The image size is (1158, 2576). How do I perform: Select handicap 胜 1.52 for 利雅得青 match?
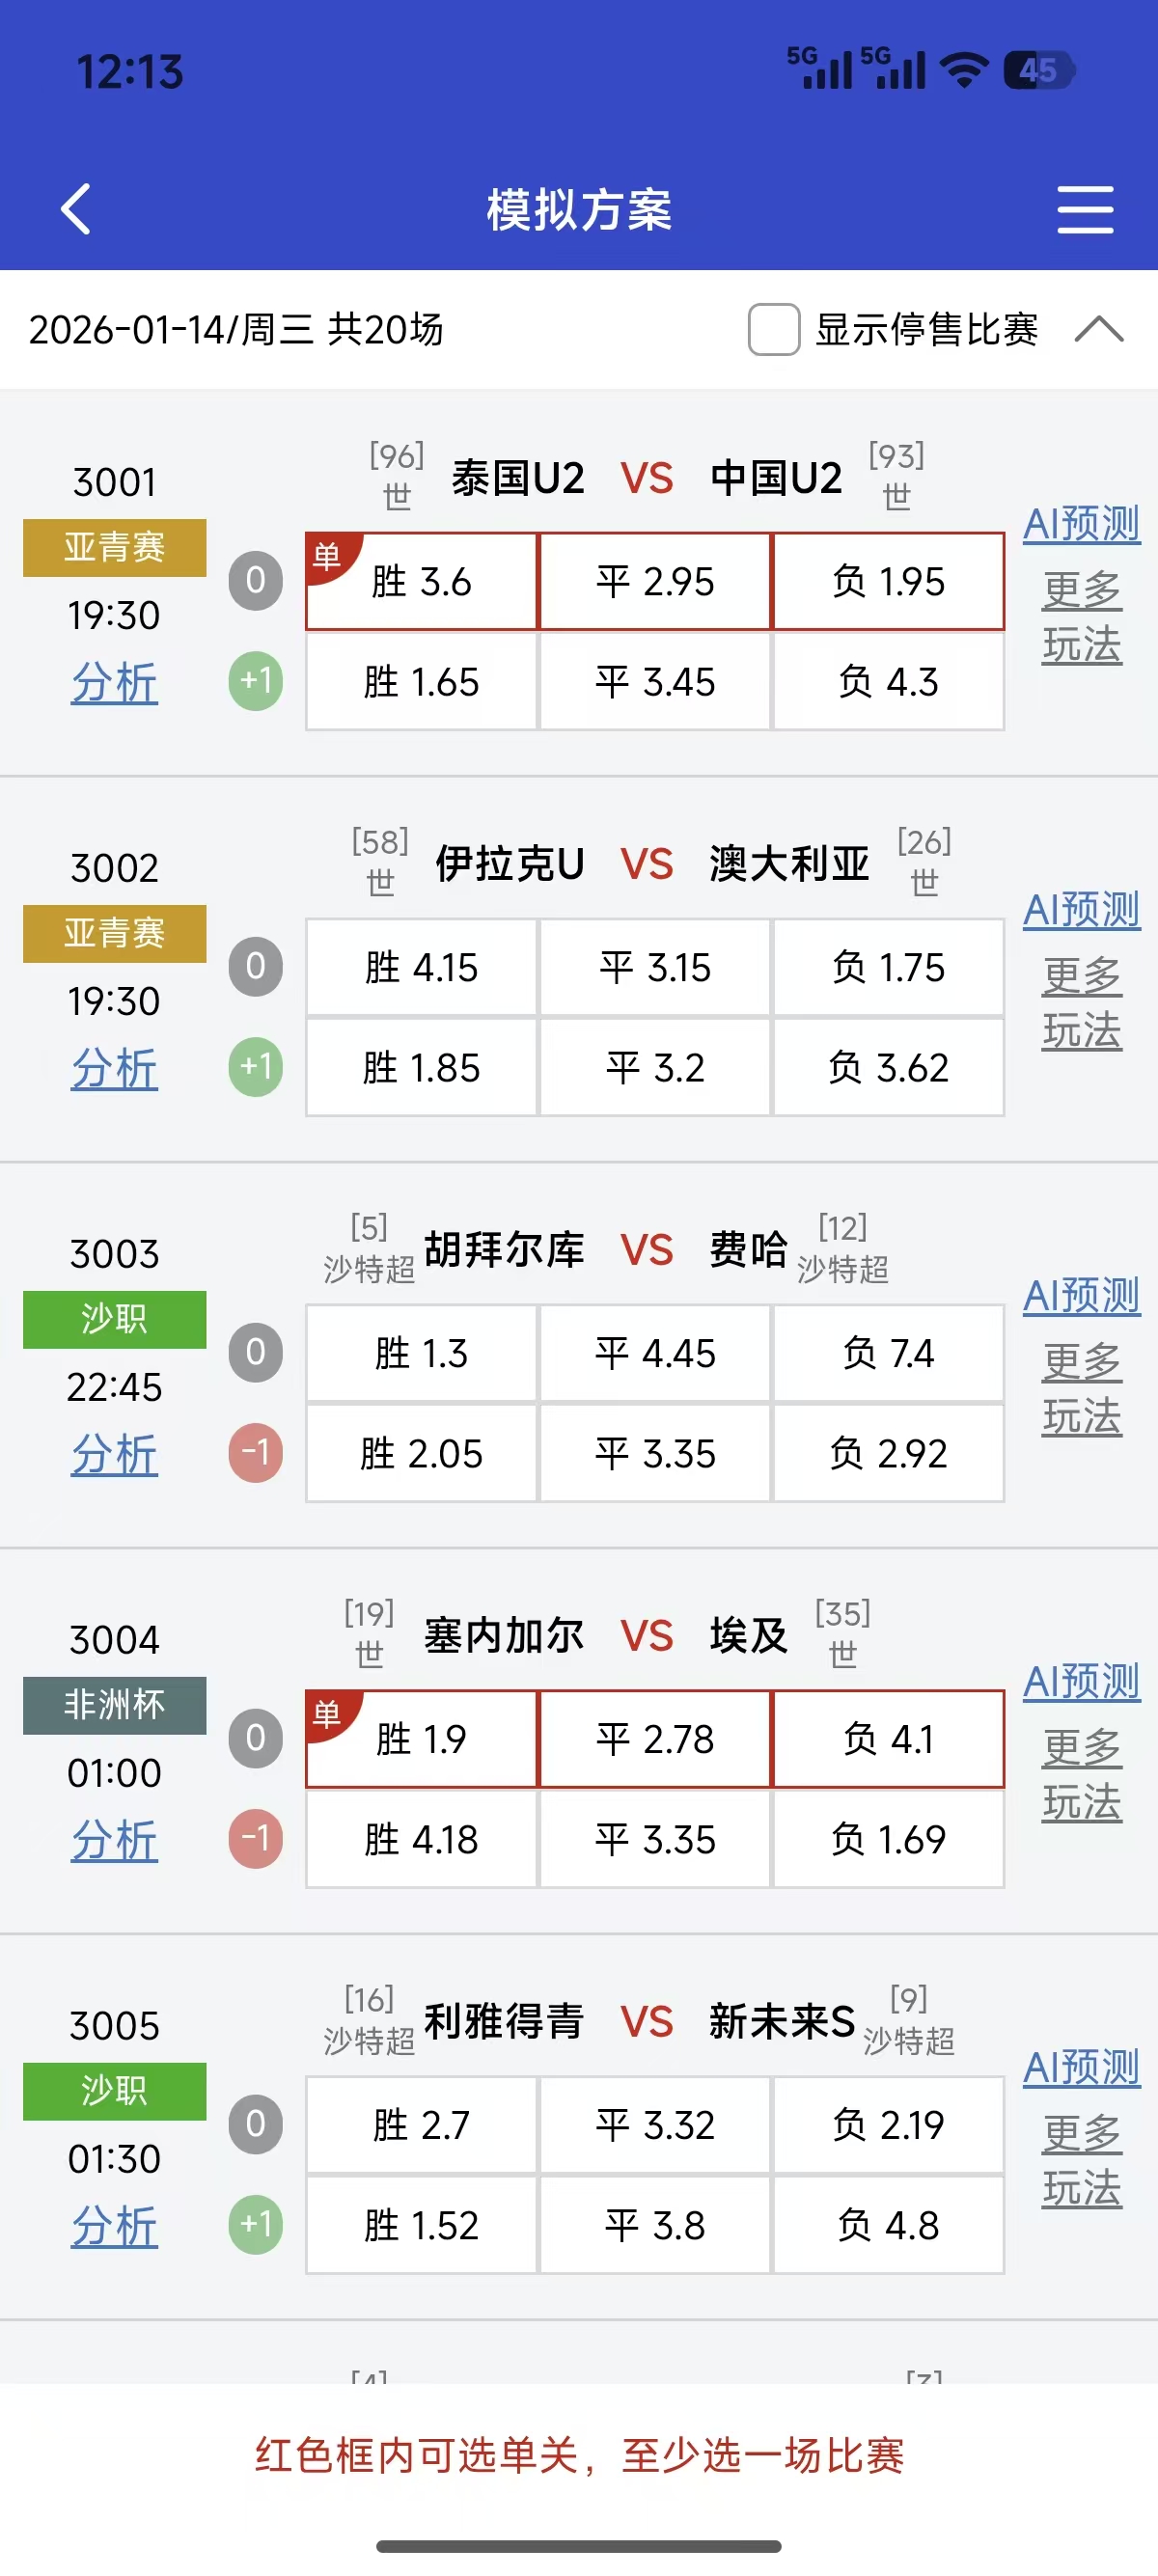(421, 2226)
